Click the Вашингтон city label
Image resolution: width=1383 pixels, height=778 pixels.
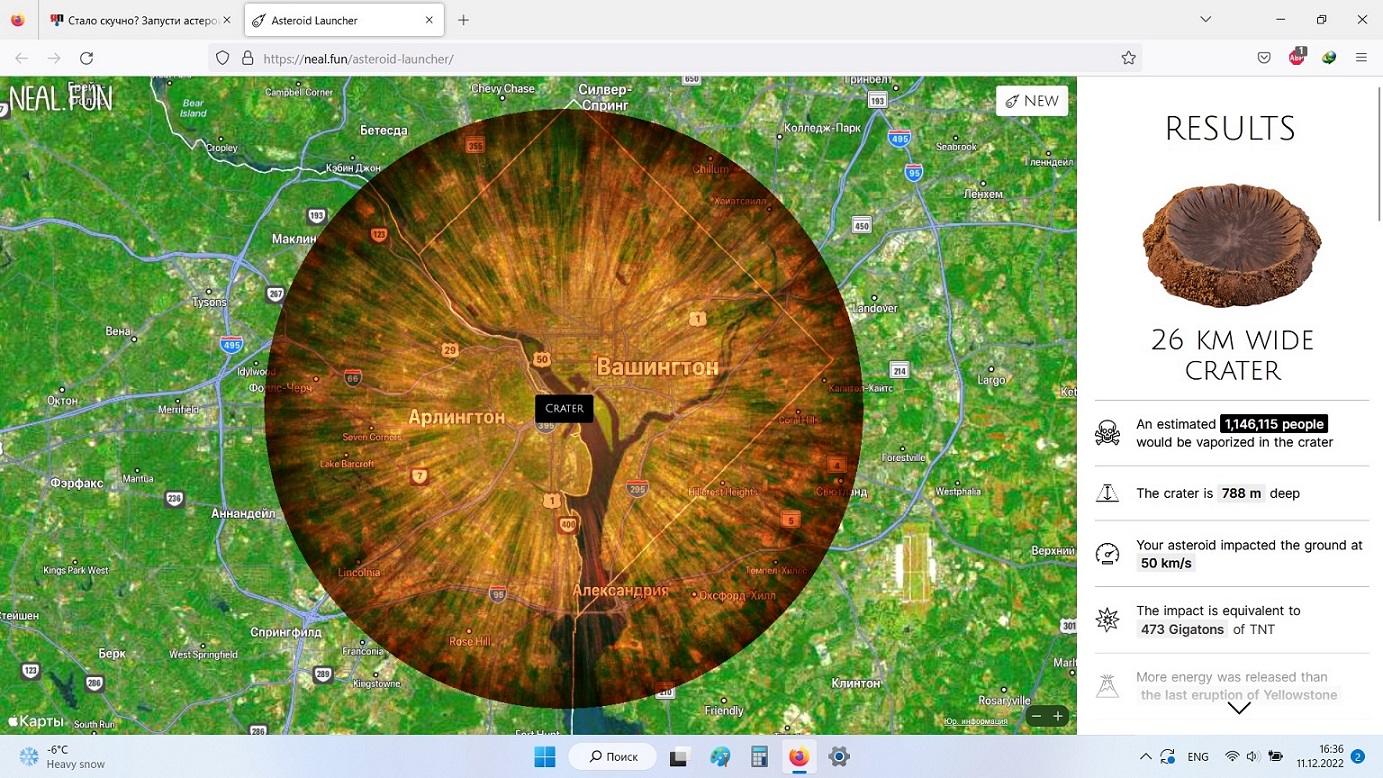657,367
